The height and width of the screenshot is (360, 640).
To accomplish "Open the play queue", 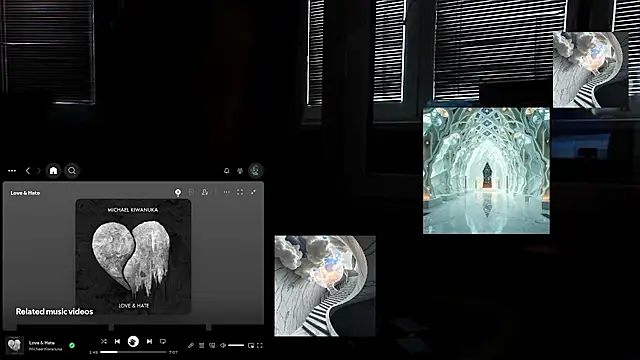I will (x=201, y=345).
